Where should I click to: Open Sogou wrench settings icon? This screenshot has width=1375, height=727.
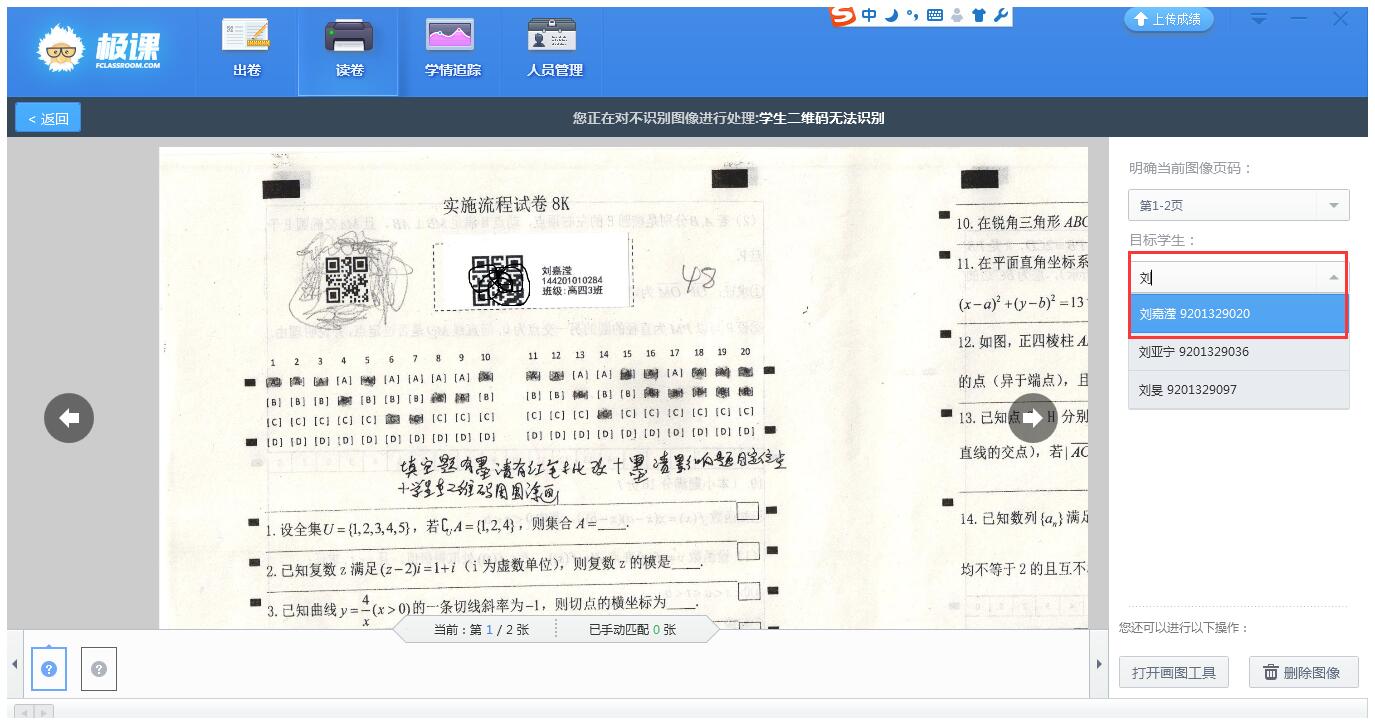1001,15
